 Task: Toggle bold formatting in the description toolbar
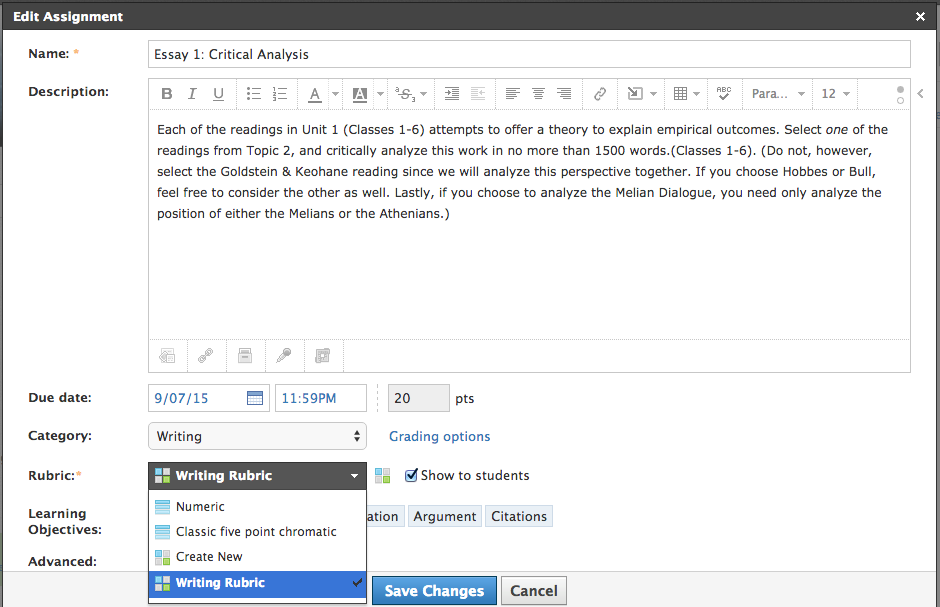click(167, 94)
